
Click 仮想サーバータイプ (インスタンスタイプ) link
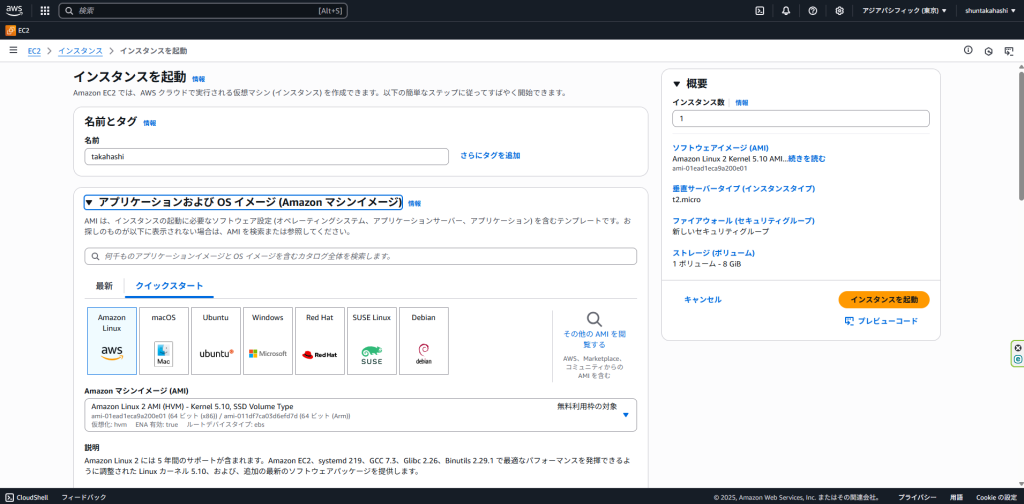pyautogui.click(x=743, y=189)
